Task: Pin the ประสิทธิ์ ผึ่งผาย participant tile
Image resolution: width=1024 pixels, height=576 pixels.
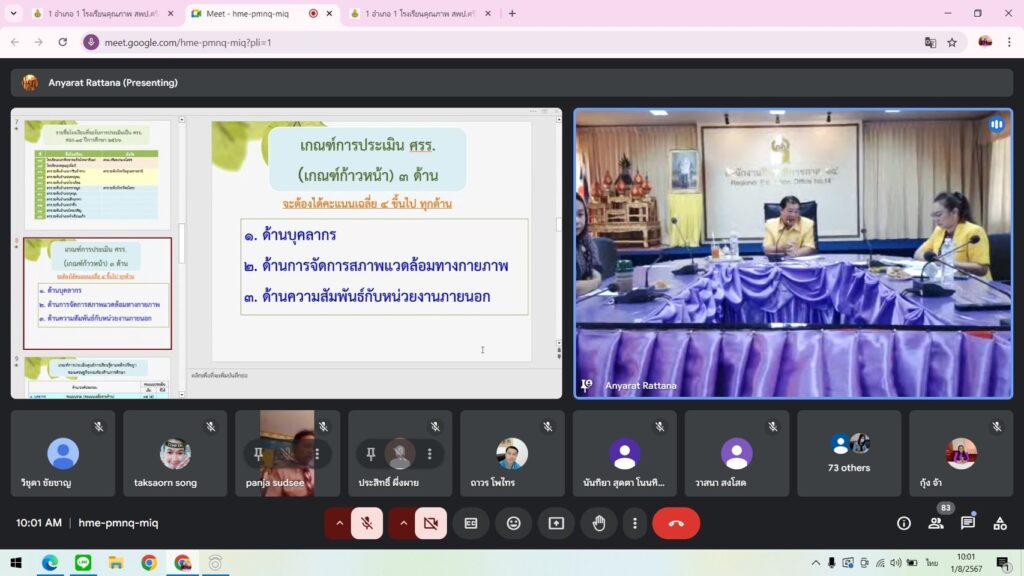Action: coord(371,454)
